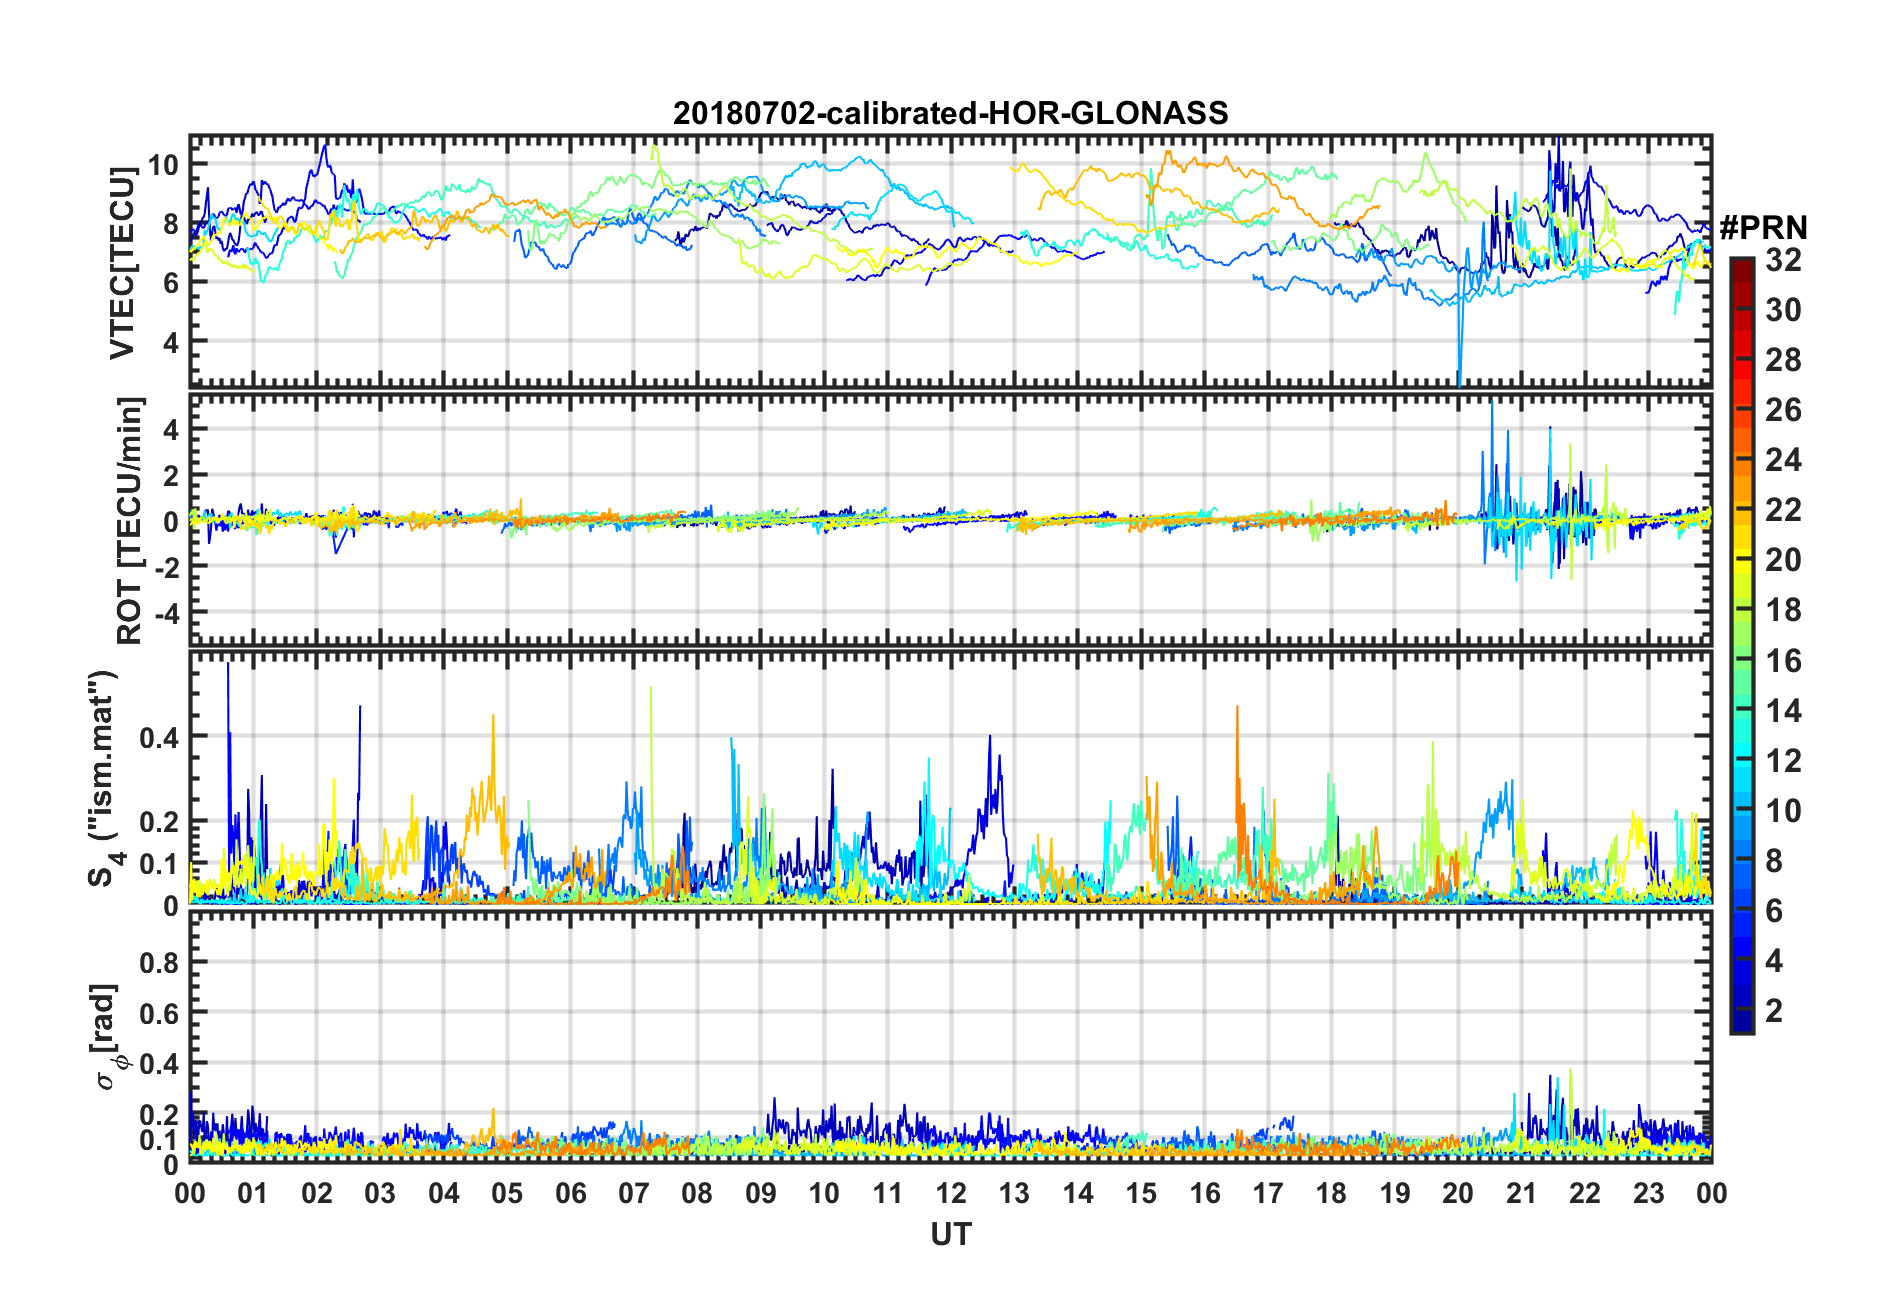Click ROT axis tick label 4
The width and height of the screenshot is (1902, 1292).
coord(171,430)
